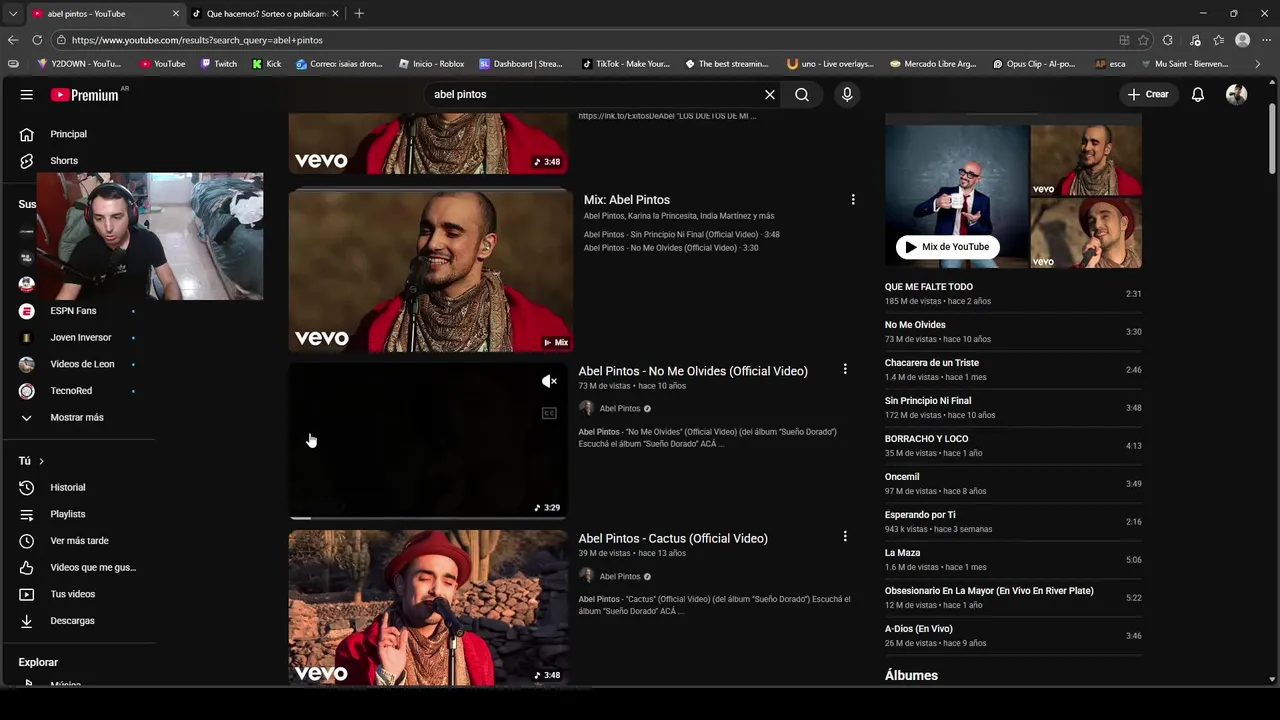Open Abel Pintos - Cactus title
Image resolution: width=1280 pixels, height=720 pixels.
click(x=673, y=538)
